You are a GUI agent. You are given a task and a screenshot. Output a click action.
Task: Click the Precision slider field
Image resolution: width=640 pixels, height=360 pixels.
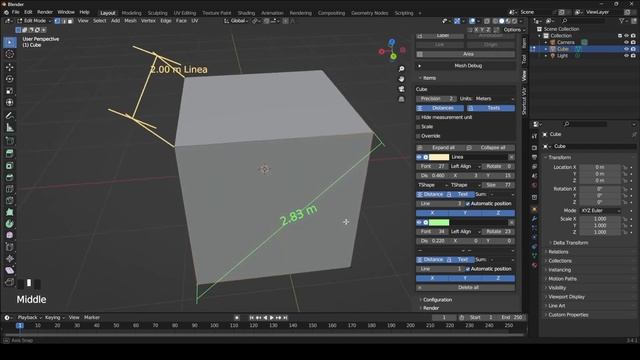436,99
